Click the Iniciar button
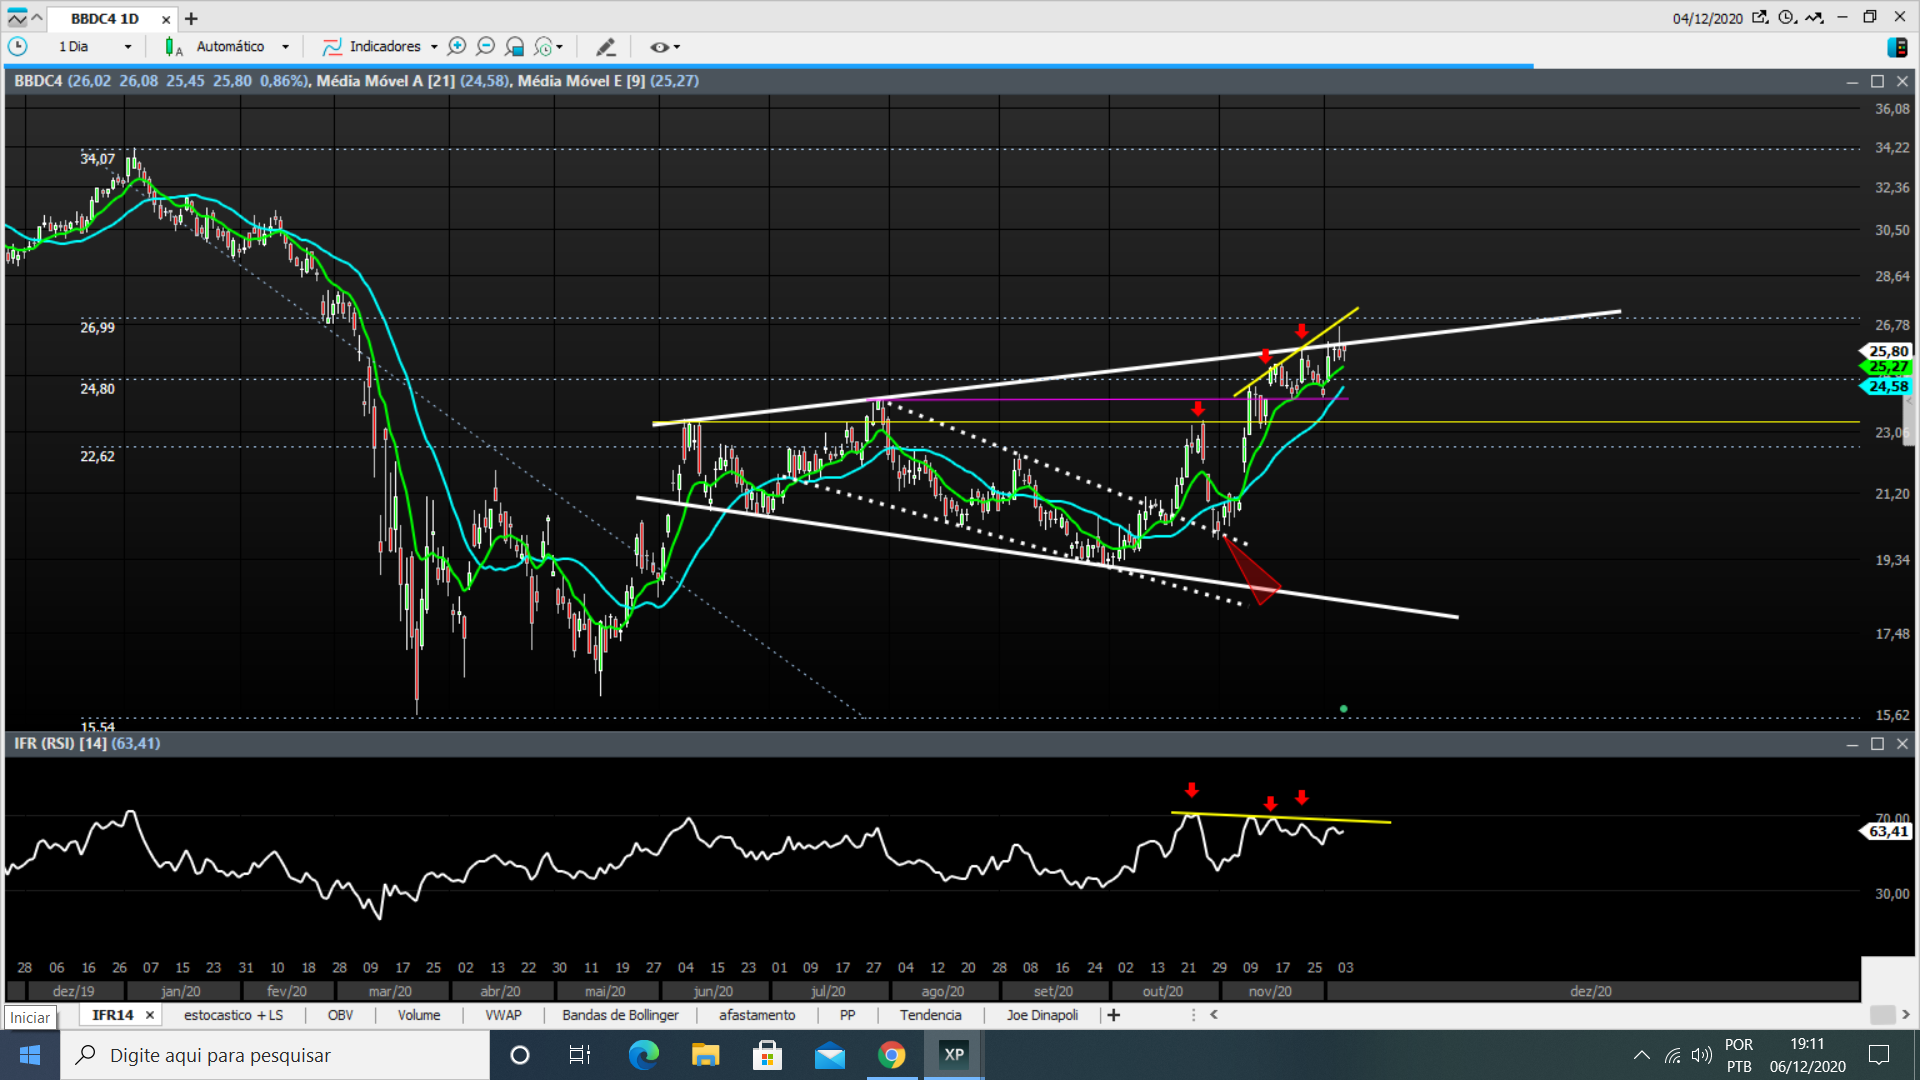Image resolution: width=1920 pixels, height=1088 pixels. 30,1017
